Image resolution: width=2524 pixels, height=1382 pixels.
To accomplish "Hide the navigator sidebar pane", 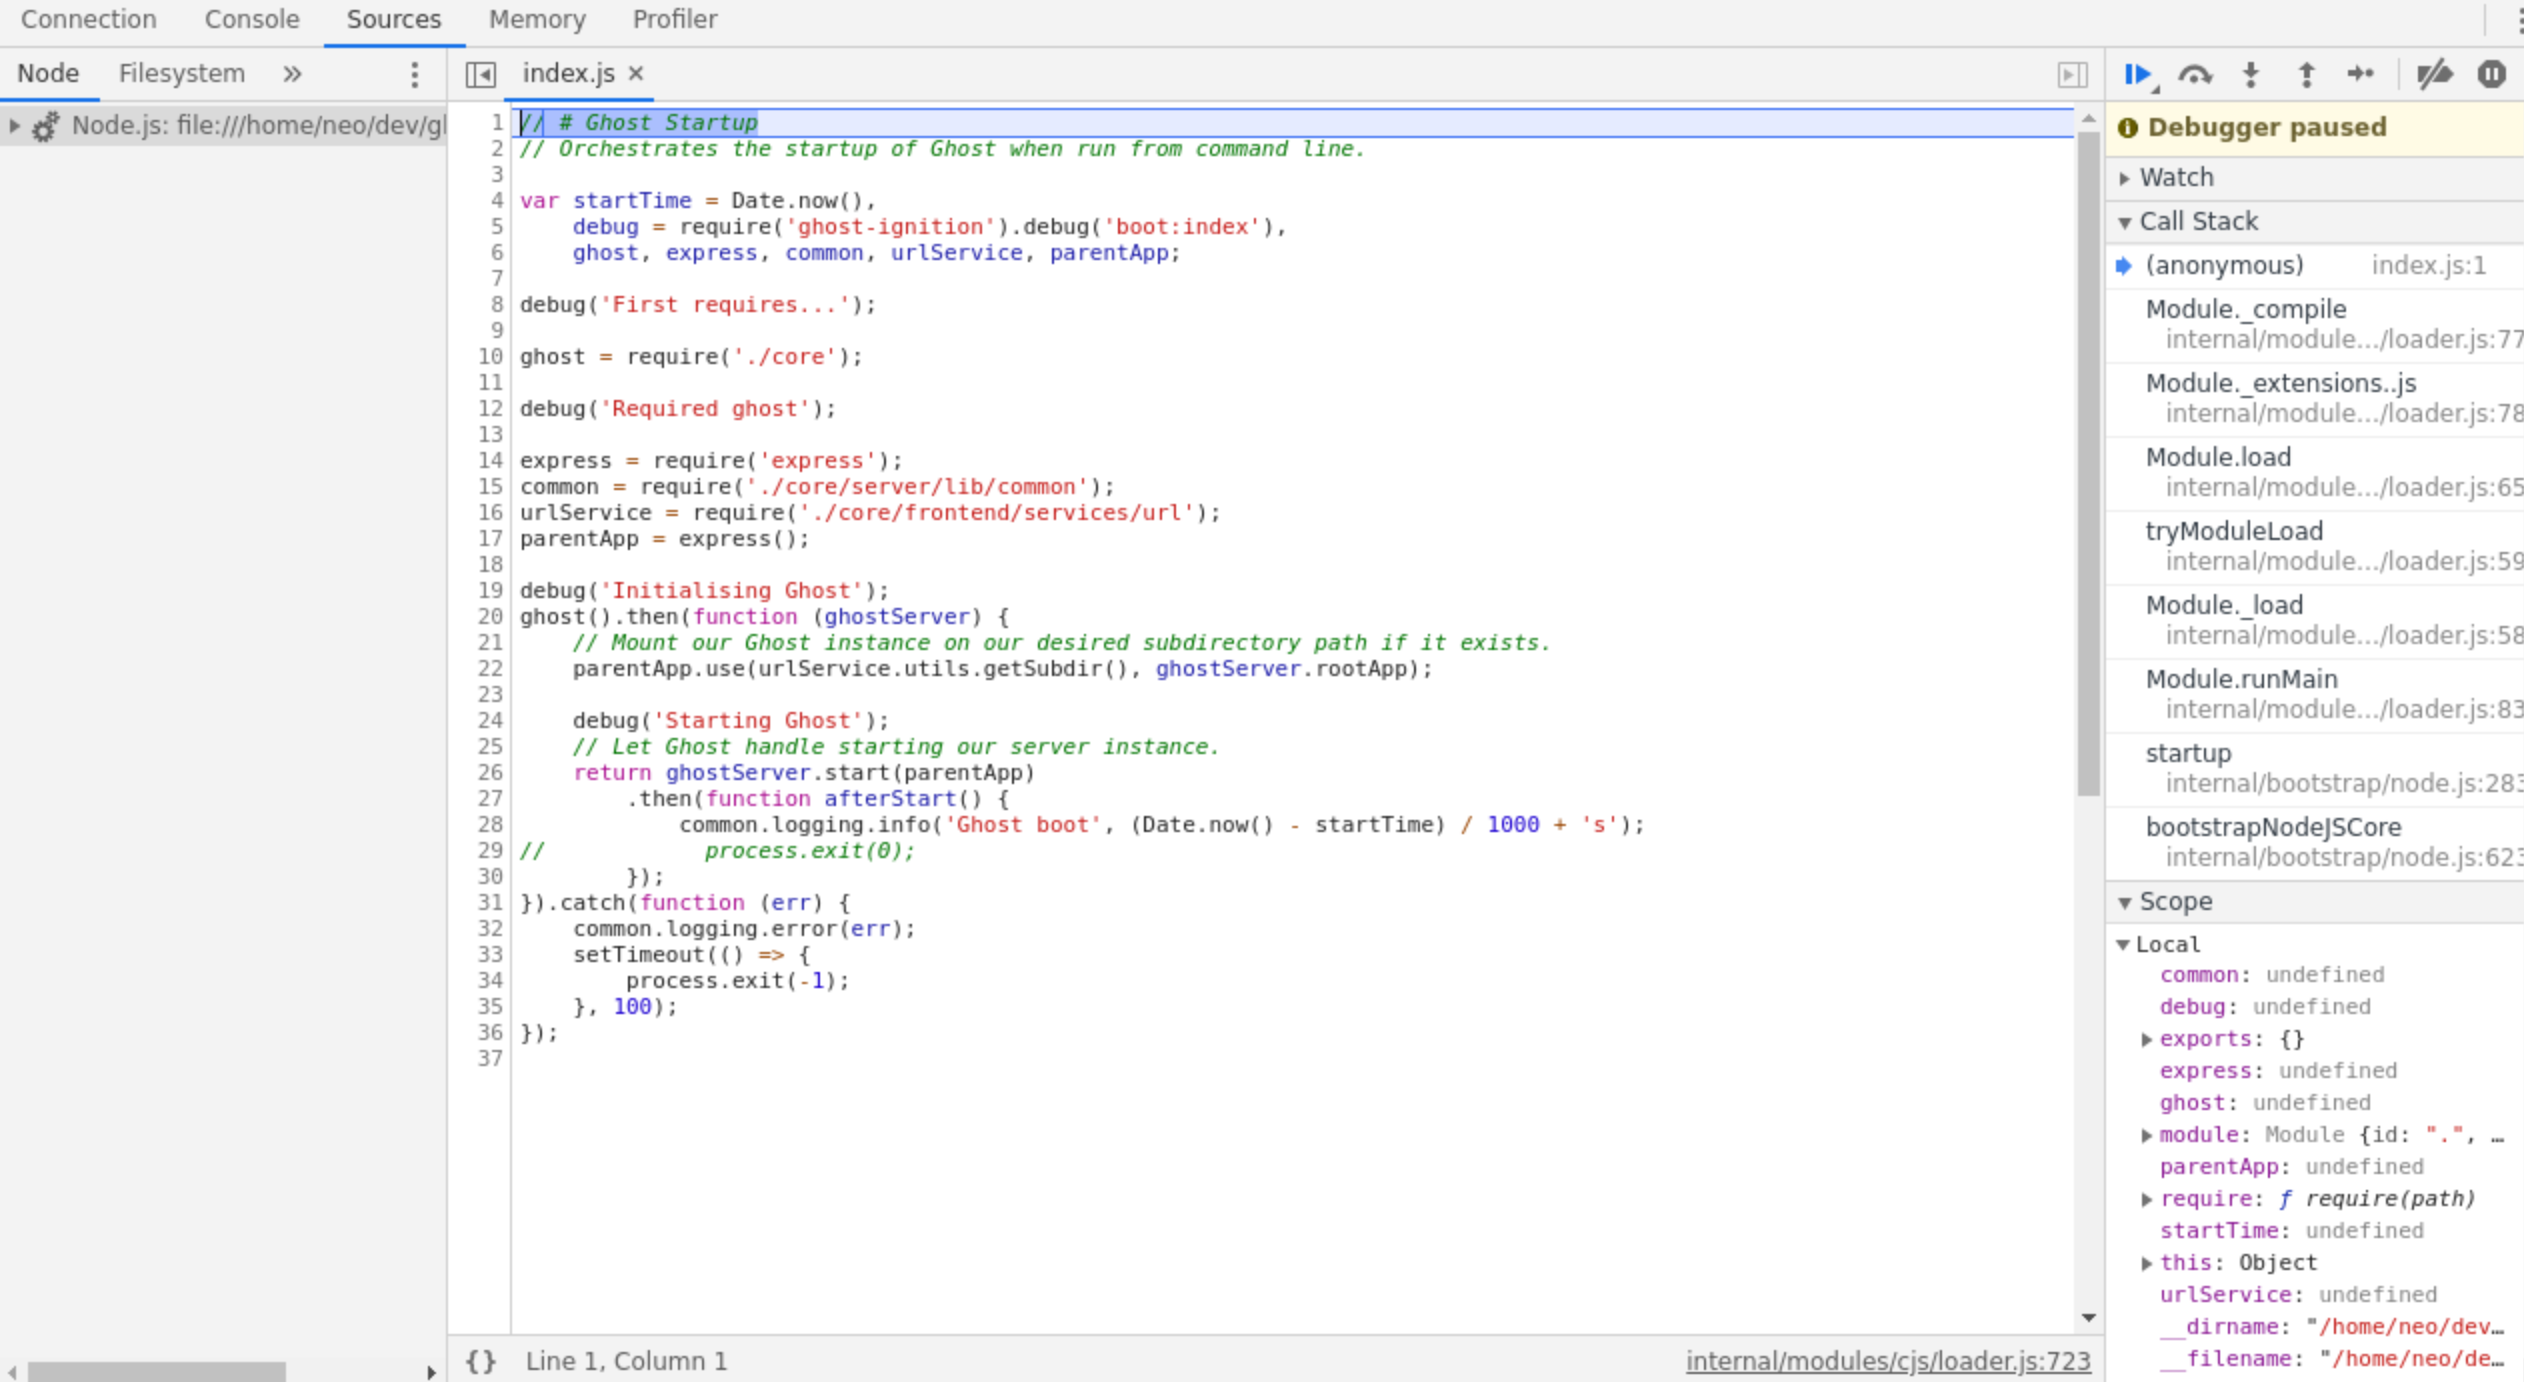I will 481,75.
